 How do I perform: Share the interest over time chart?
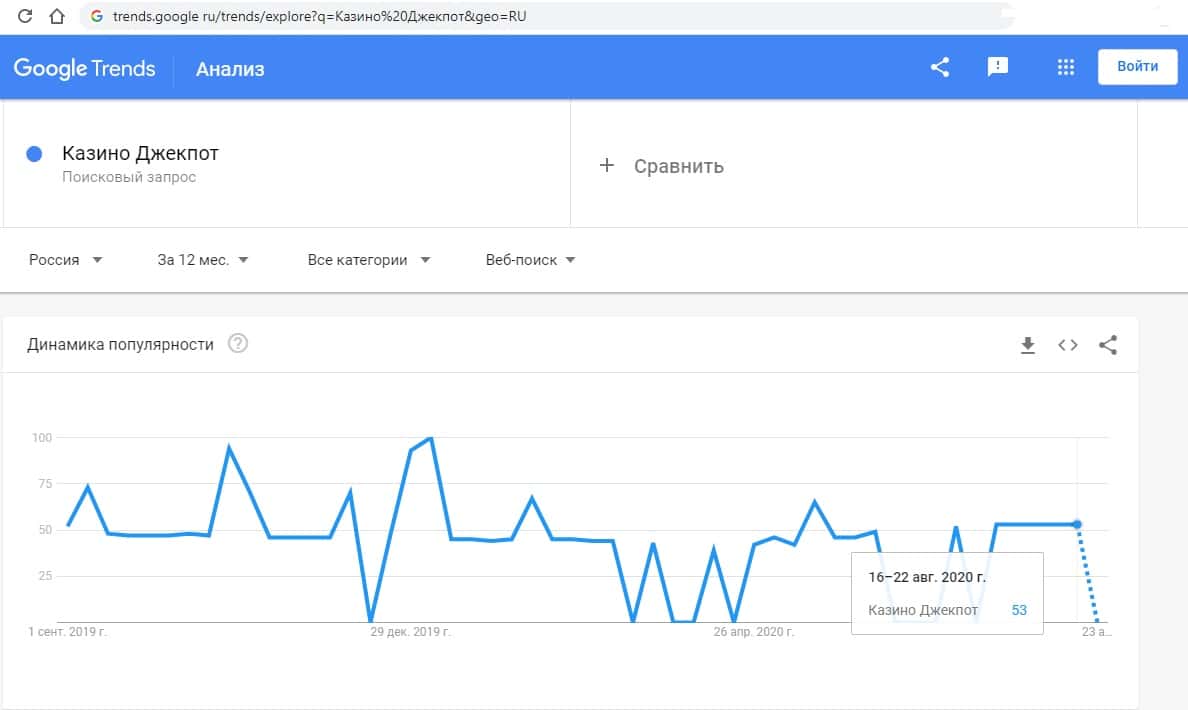tap(1108, 345)
